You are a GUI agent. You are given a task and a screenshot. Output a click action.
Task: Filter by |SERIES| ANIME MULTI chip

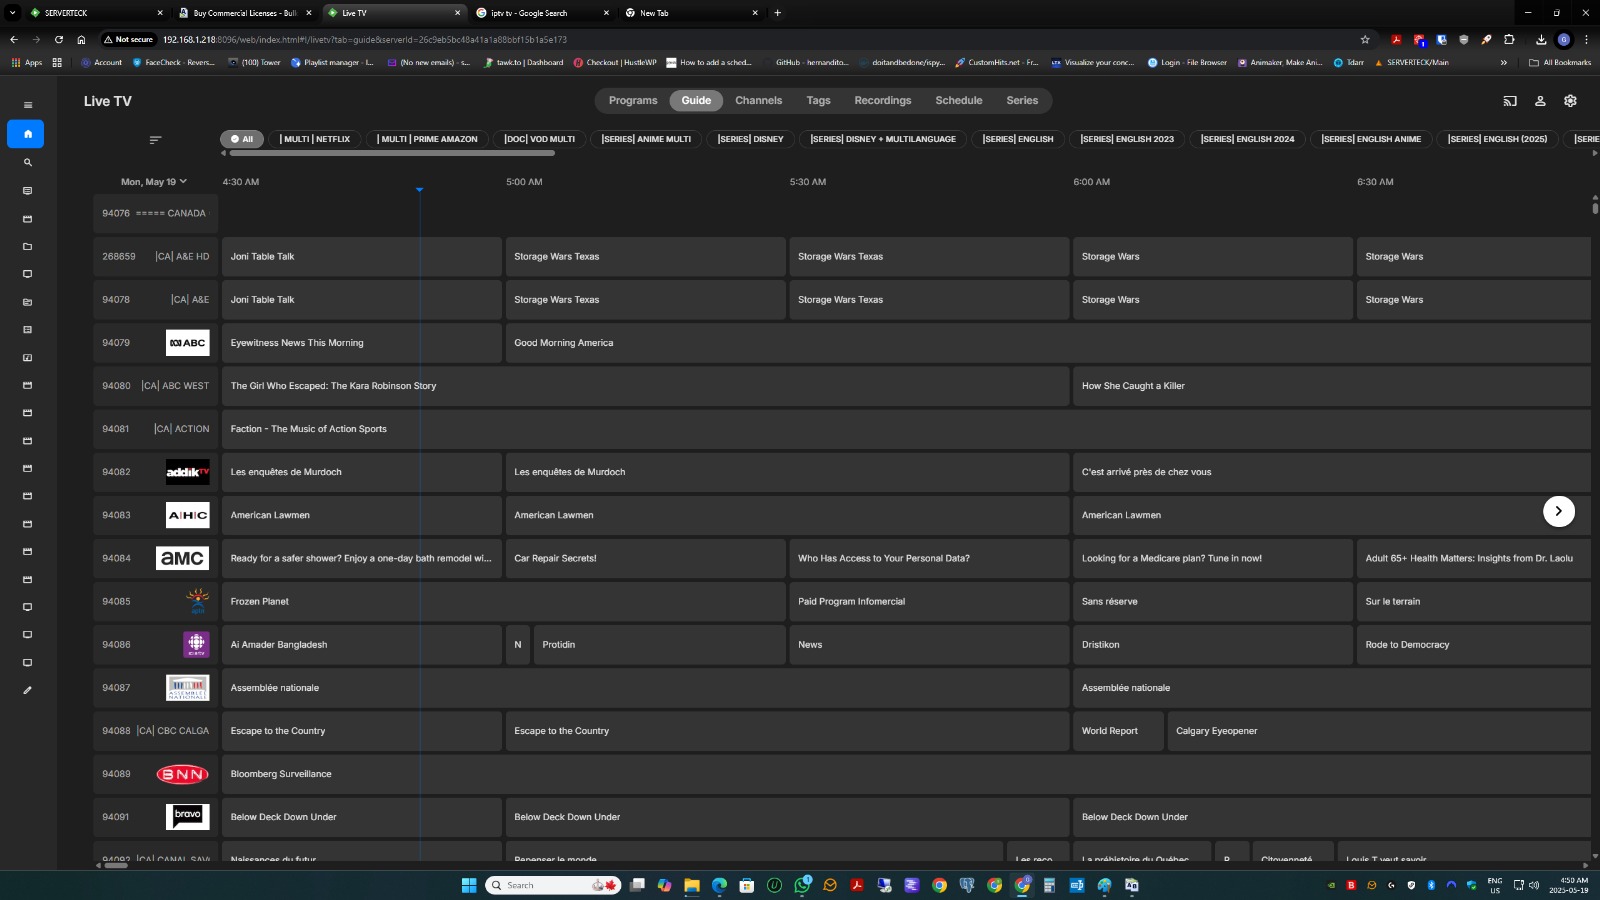pyautogui.click(x=646, y=139)
